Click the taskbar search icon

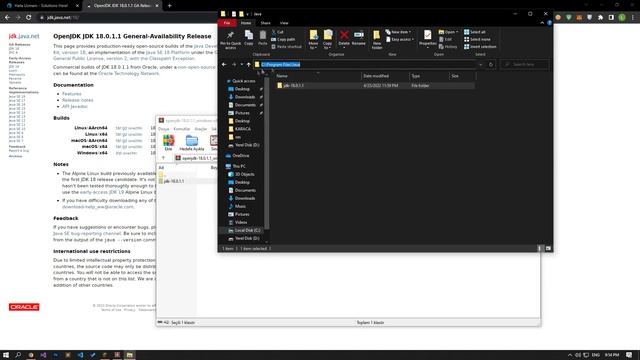point(18,355)
